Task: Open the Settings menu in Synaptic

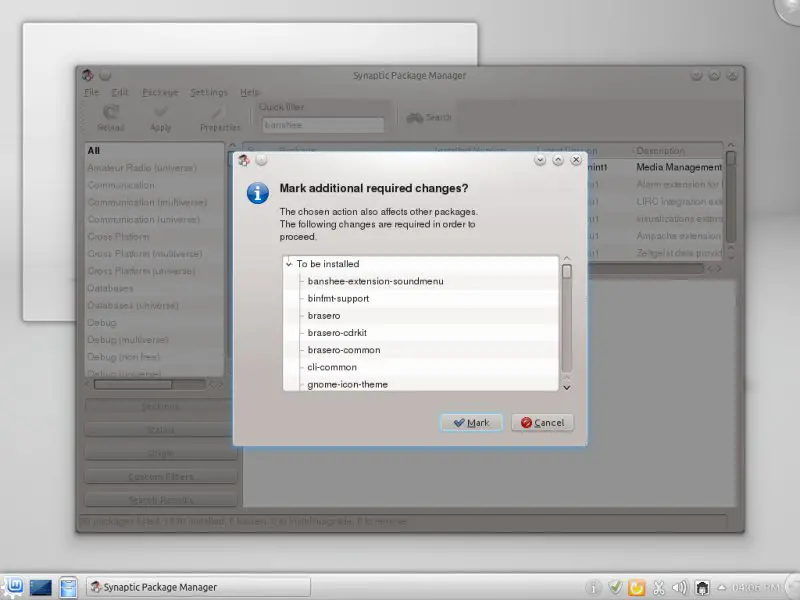Action: (x=209, y=92)
